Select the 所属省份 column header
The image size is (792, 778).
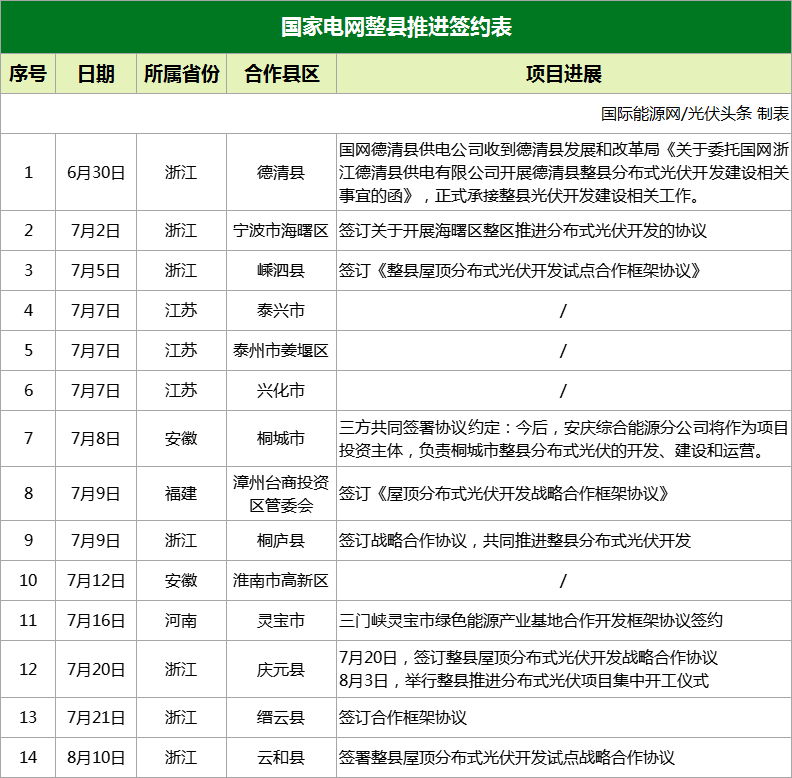pos(181,74)
